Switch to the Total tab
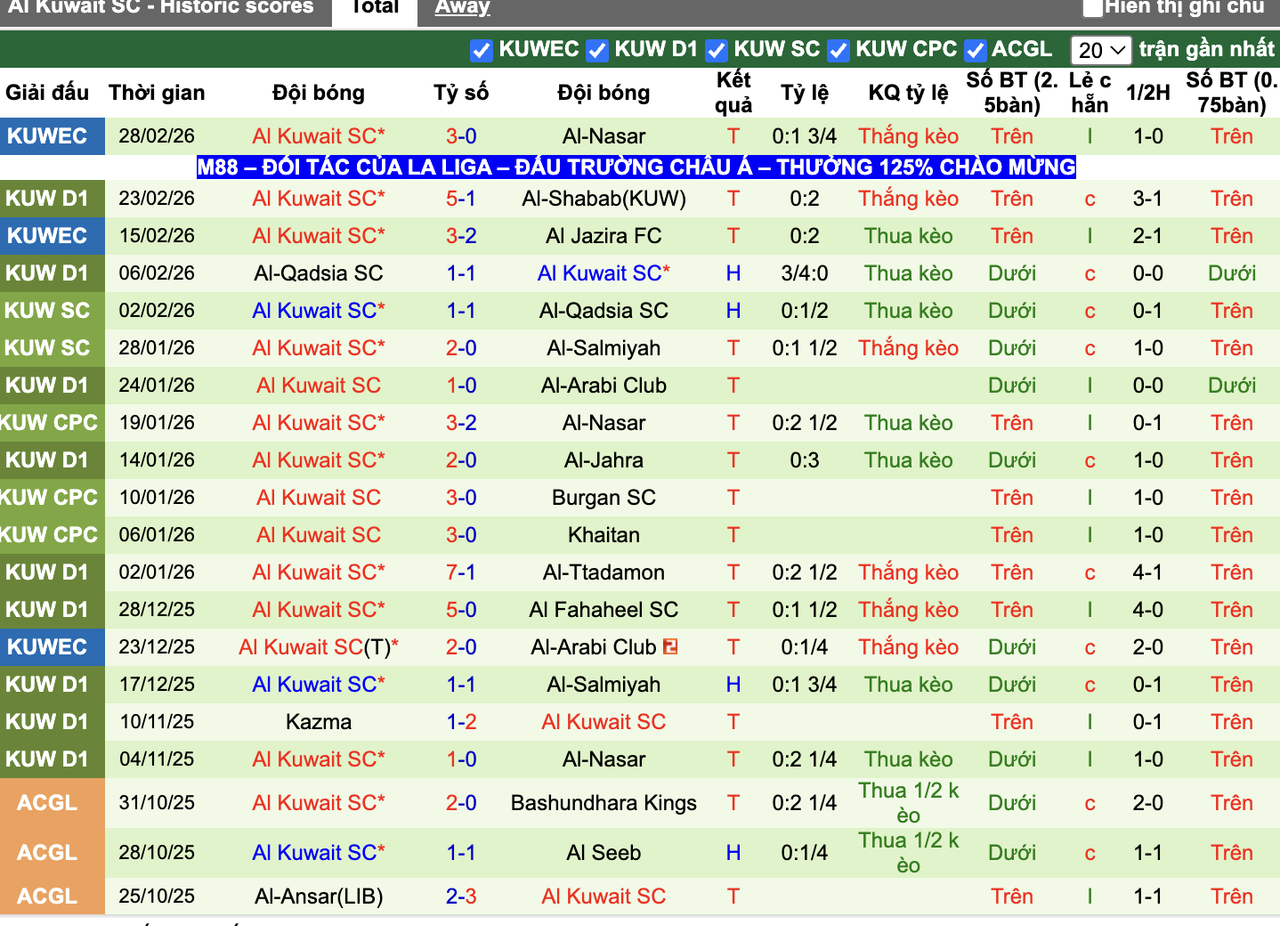The image size is (1280, 926). point(375,8)
